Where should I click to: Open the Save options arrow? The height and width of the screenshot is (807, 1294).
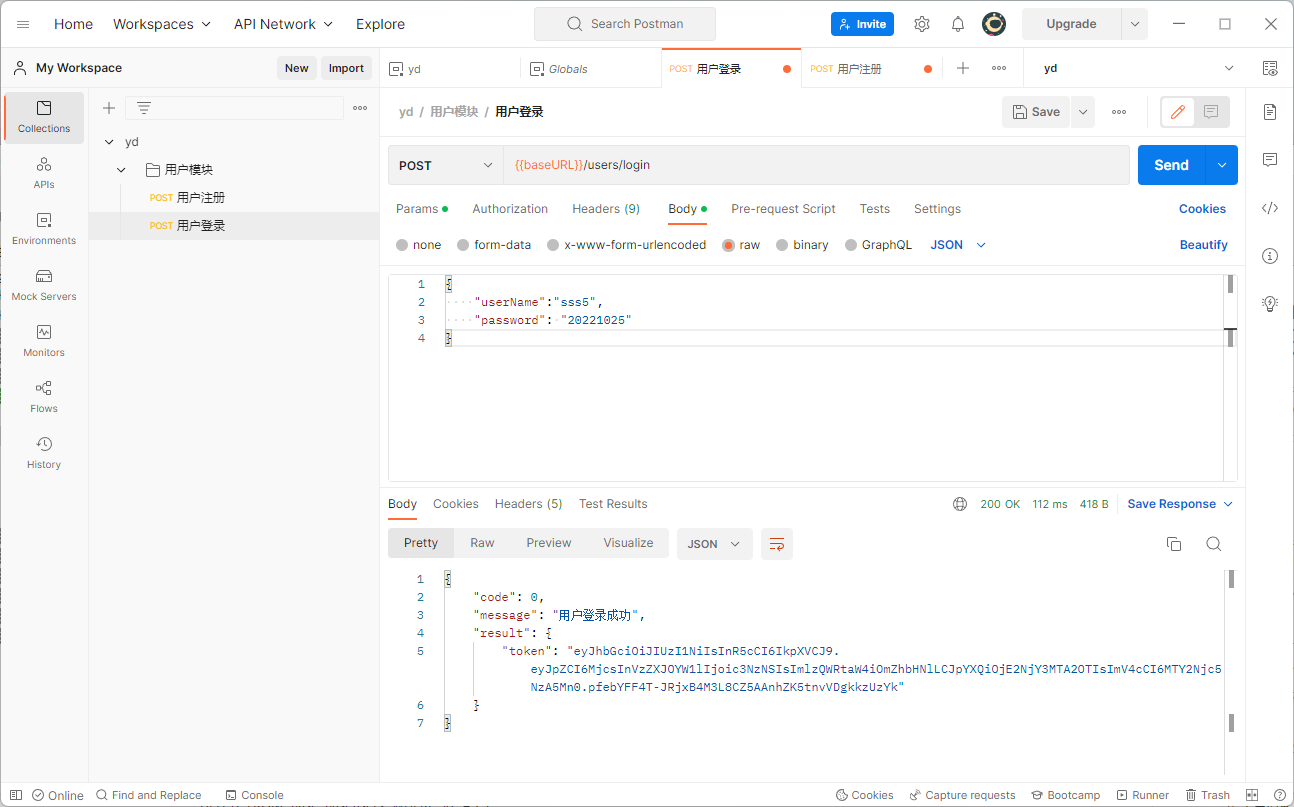(x=1083, y=112)
